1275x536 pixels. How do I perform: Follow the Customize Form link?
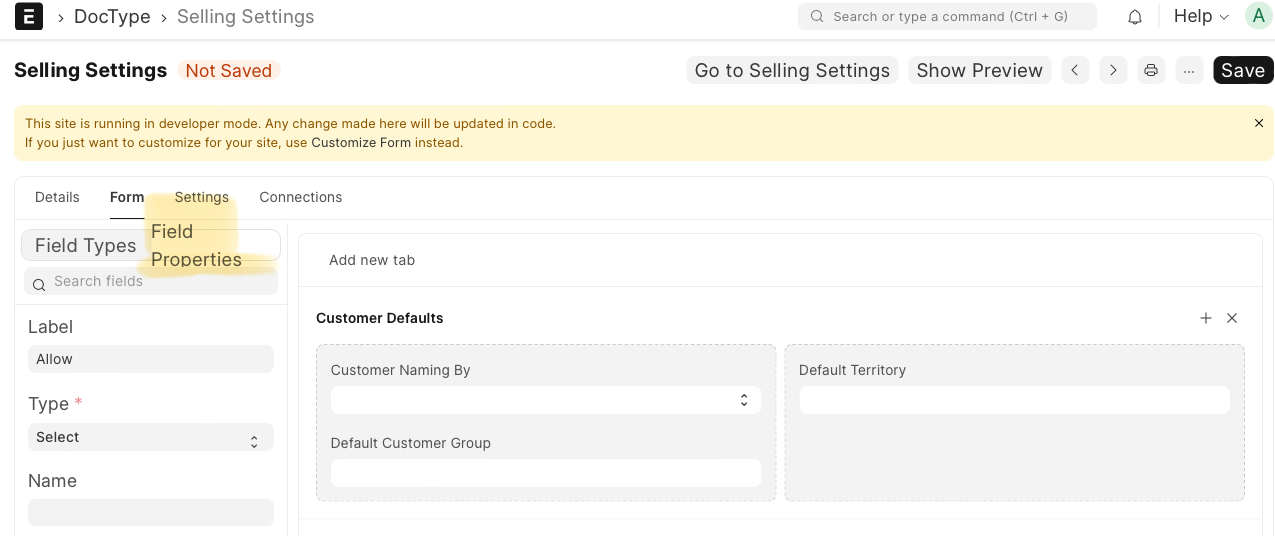tap(360, 143)
